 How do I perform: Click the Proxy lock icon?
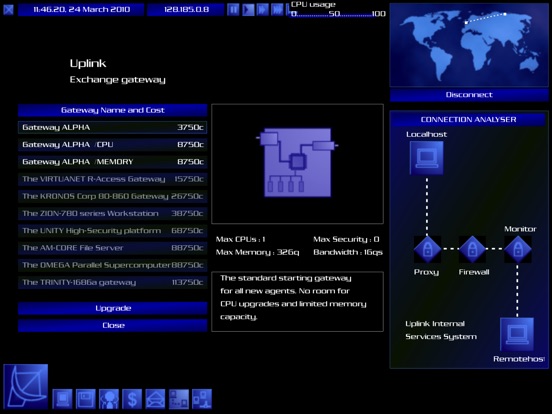427,249
